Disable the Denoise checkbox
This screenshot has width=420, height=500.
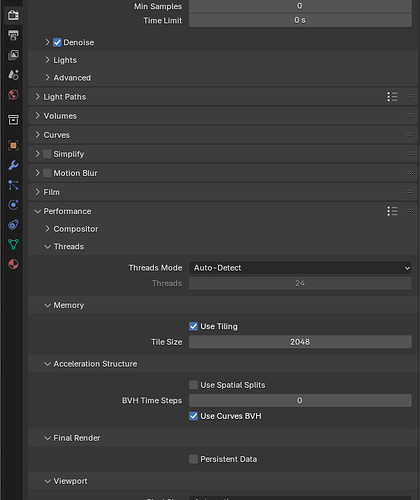(57, 42)
